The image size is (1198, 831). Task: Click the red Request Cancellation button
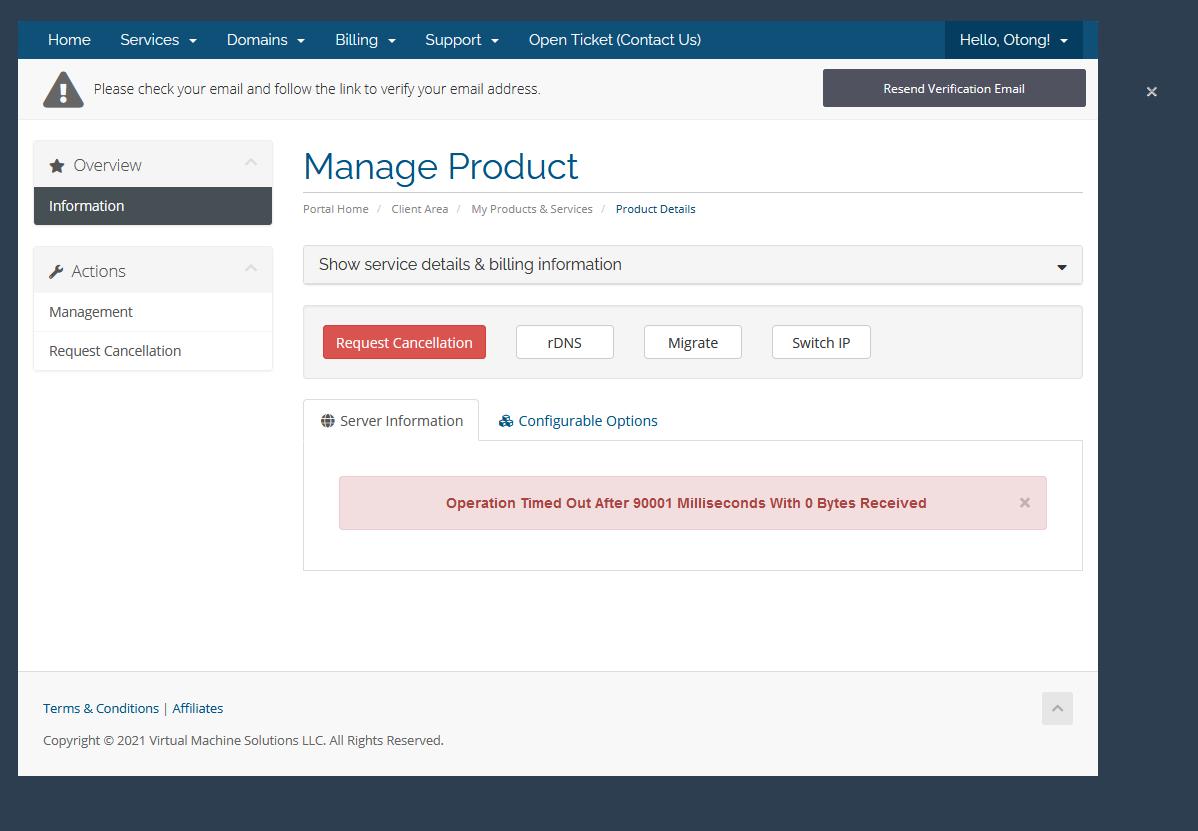pyautogui.click(x=404, y=343)
